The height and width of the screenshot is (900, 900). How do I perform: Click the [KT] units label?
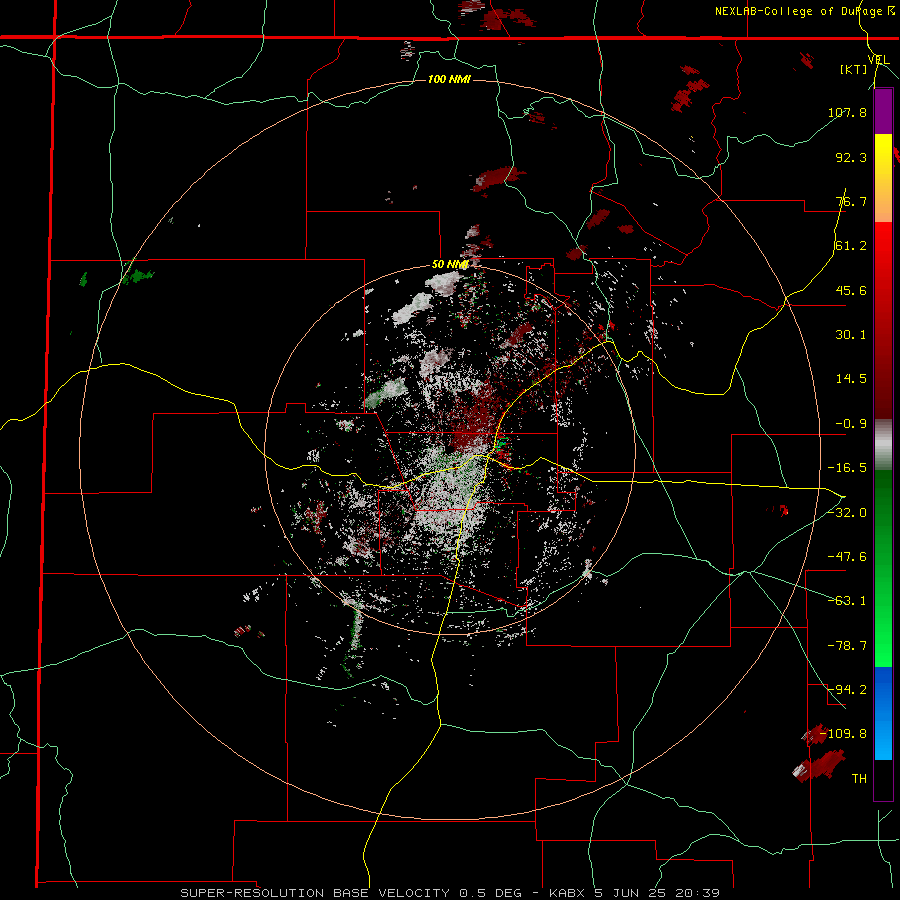853,69
